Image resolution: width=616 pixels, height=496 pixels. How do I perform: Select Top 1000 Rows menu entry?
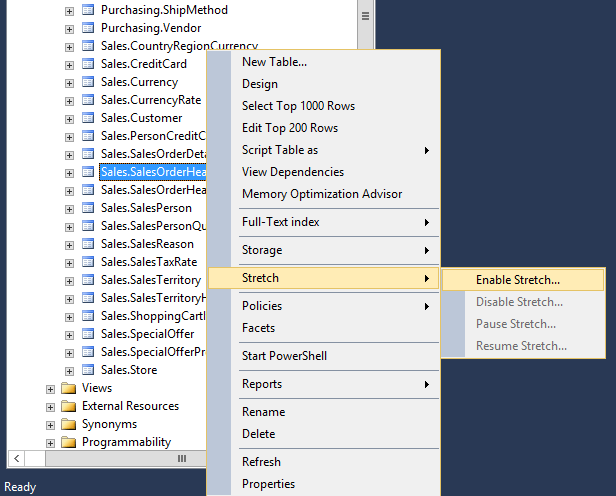coord(298,106)
